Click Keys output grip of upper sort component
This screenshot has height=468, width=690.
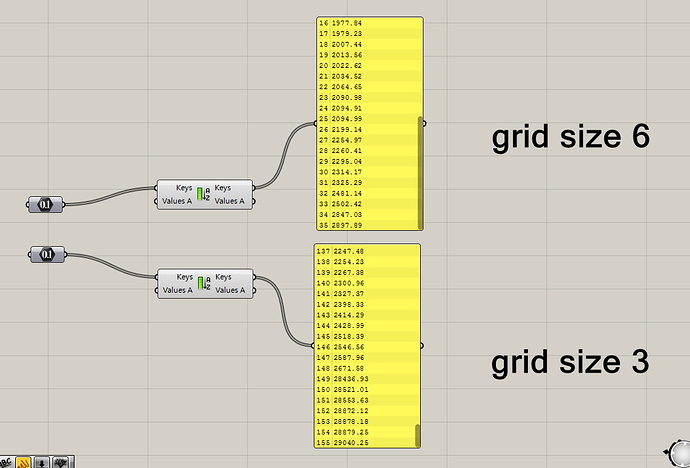(x=254, y=188)
